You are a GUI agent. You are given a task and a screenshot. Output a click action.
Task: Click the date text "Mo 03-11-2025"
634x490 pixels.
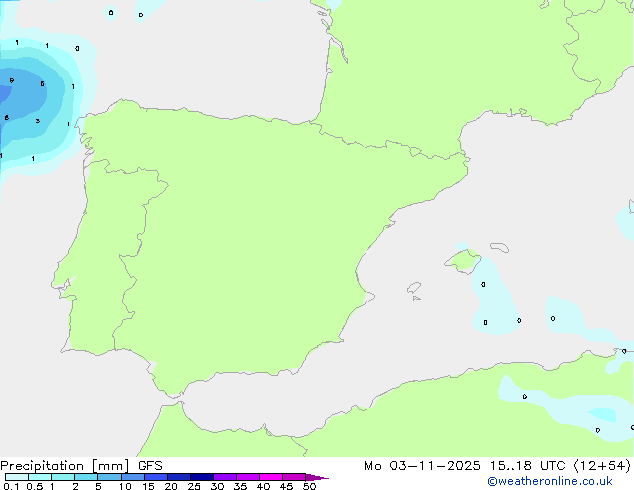[x=422, y=466]
